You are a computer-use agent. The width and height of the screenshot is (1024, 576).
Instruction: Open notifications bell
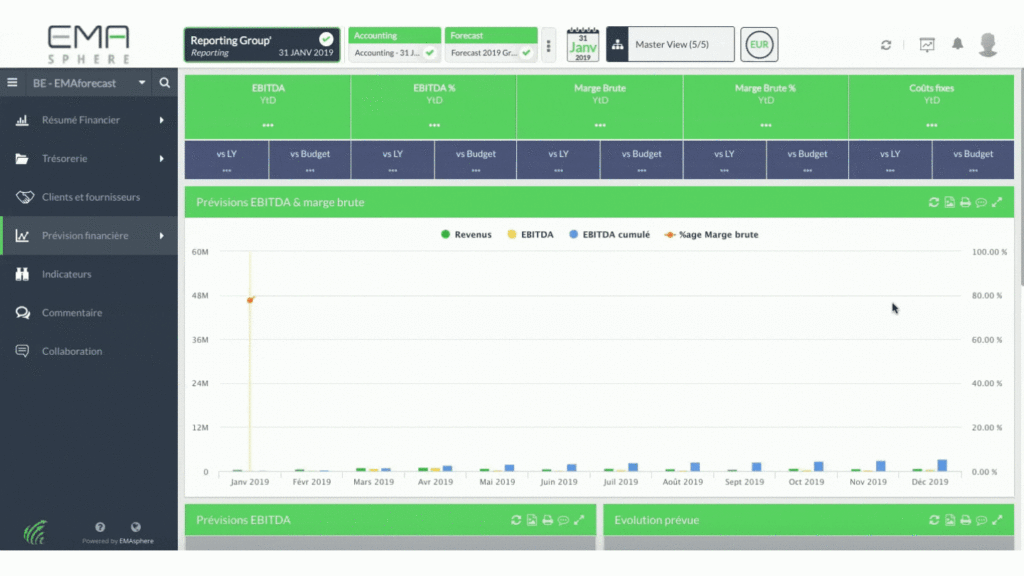click(957, 44)
